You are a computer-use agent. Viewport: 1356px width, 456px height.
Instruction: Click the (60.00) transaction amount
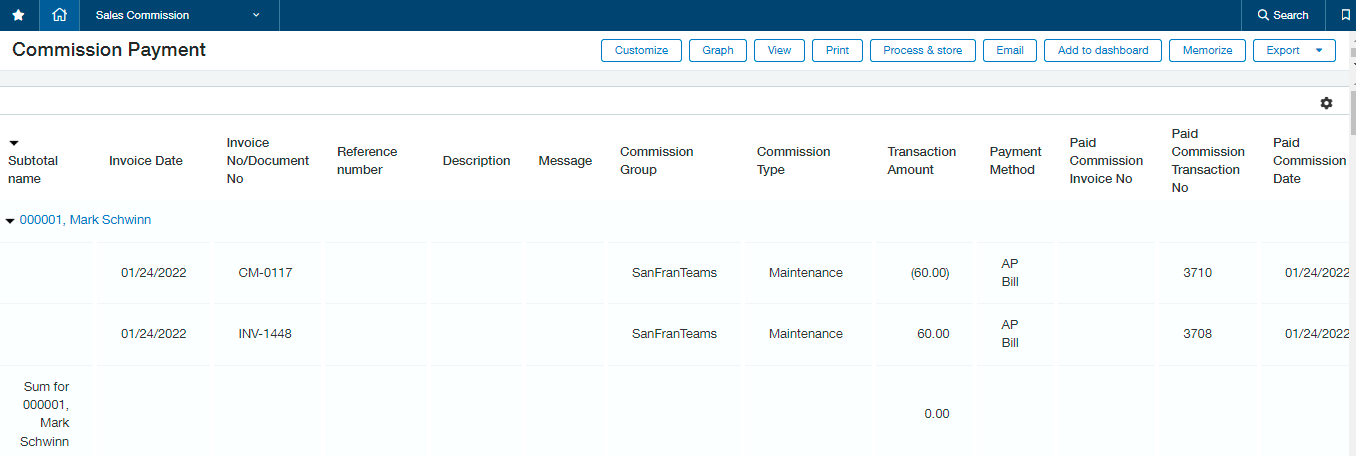coord(930,273)
